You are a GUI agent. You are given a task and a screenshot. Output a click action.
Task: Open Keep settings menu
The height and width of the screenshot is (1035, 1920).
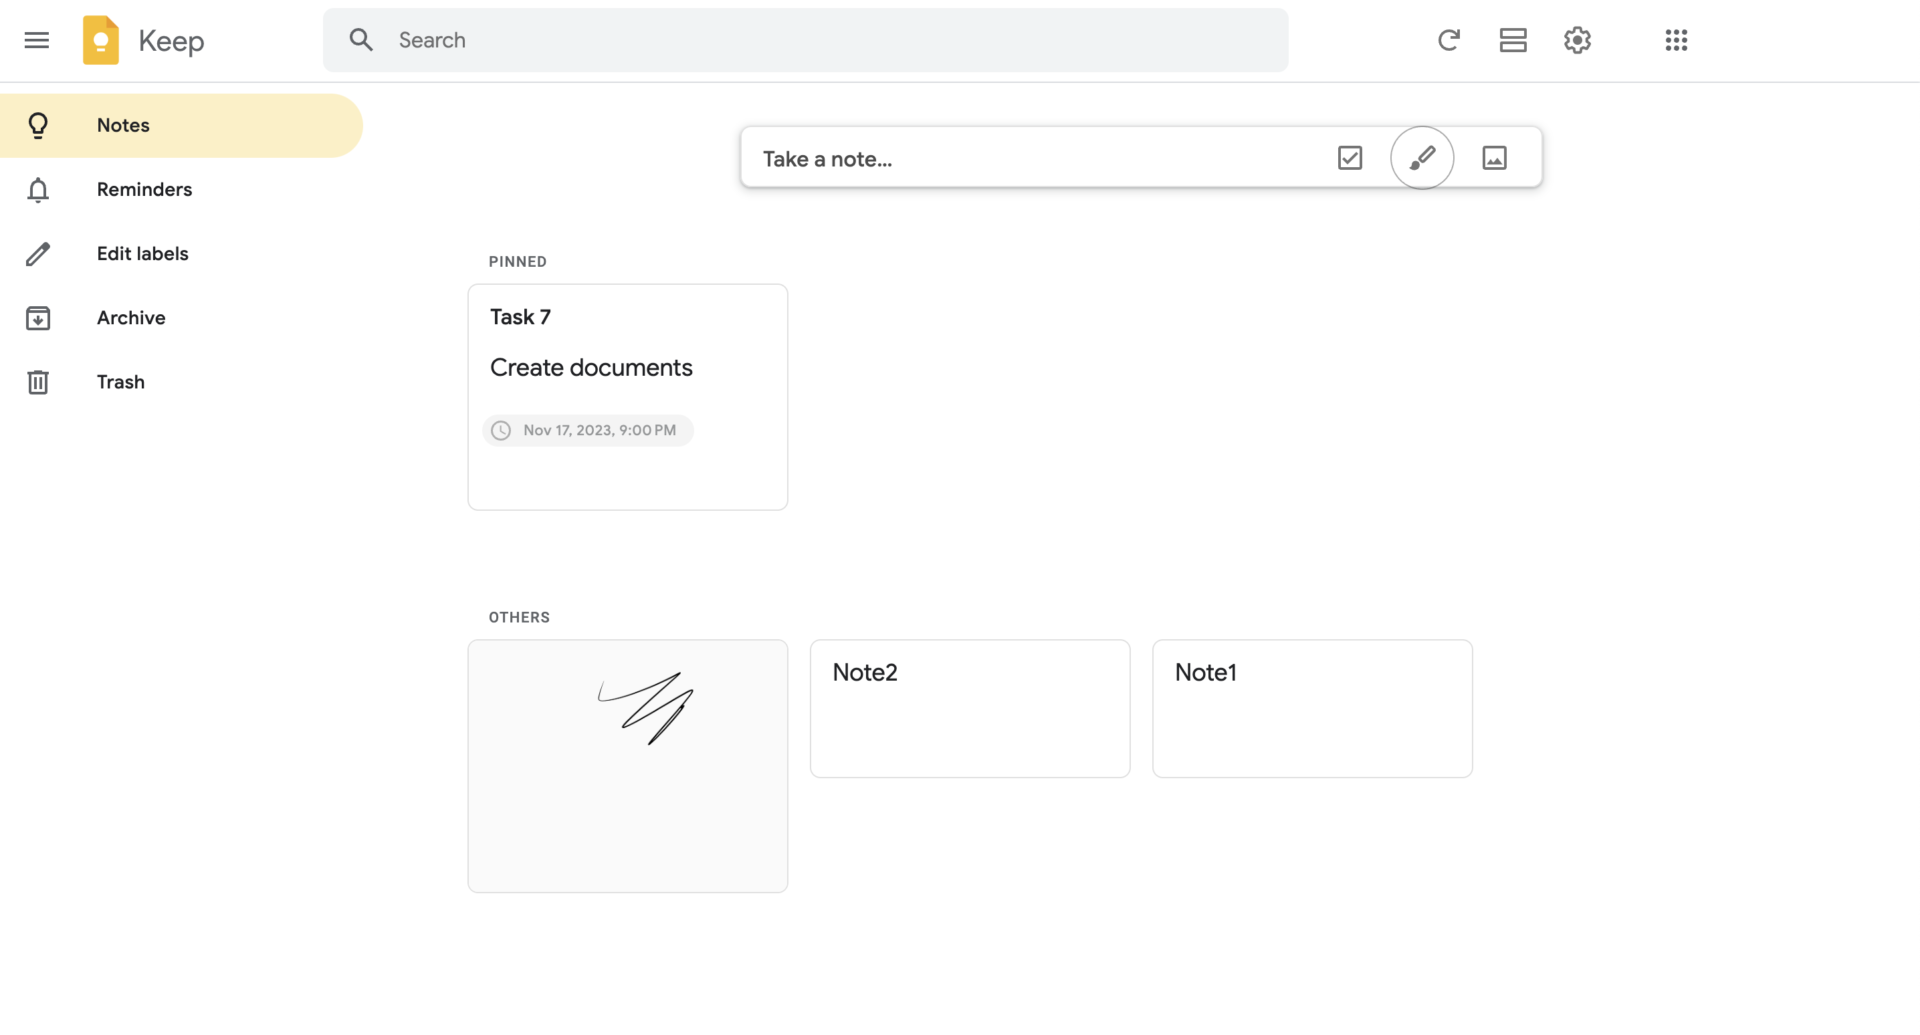coord(1577,40)
